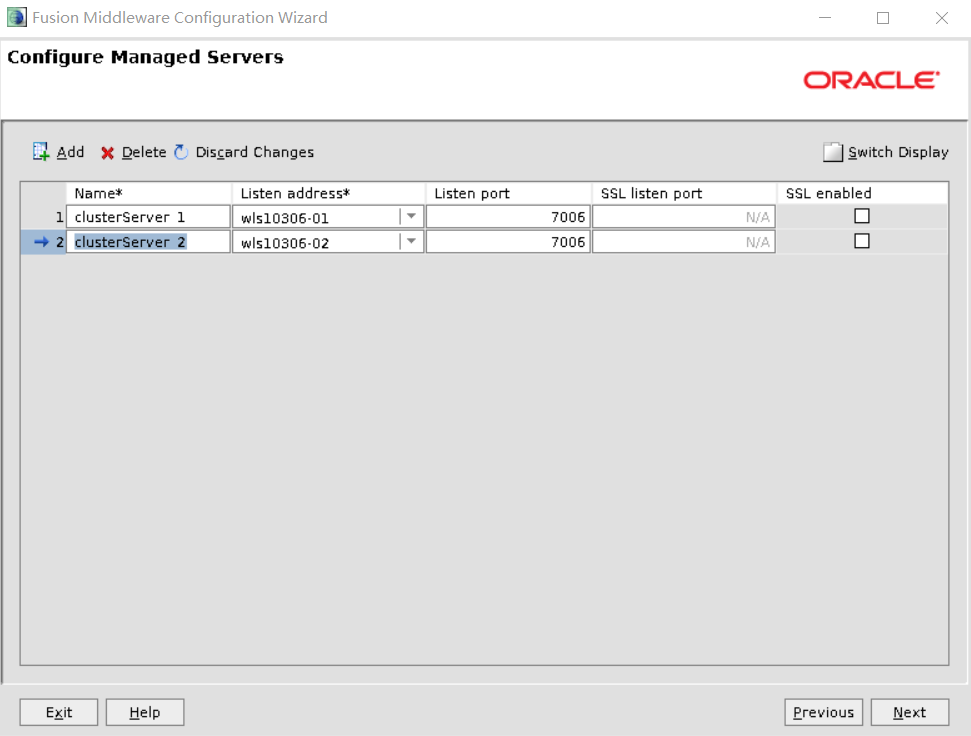Open the listen address dropdown for clusterServer 2
The image size is (971, 736).
[411, 240]
